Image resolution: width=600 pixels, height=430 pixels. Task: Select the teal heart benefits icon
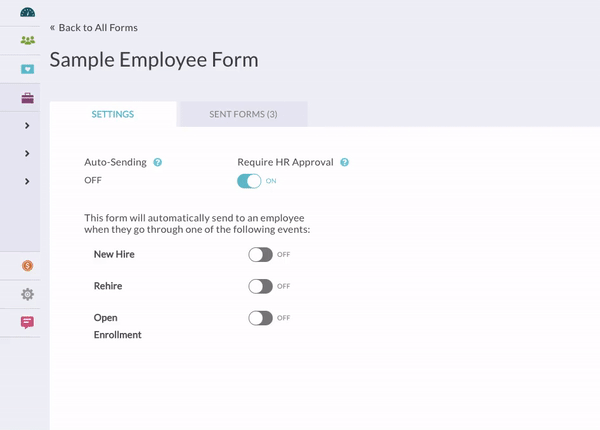coord(28,69)
